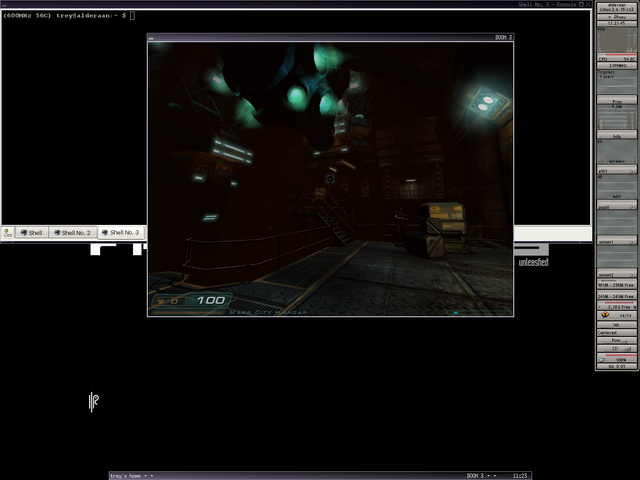Viewport: 640px width, 480px height.
Task: Click the hda disk panel in GKrellM
Action: click(617, 136)
